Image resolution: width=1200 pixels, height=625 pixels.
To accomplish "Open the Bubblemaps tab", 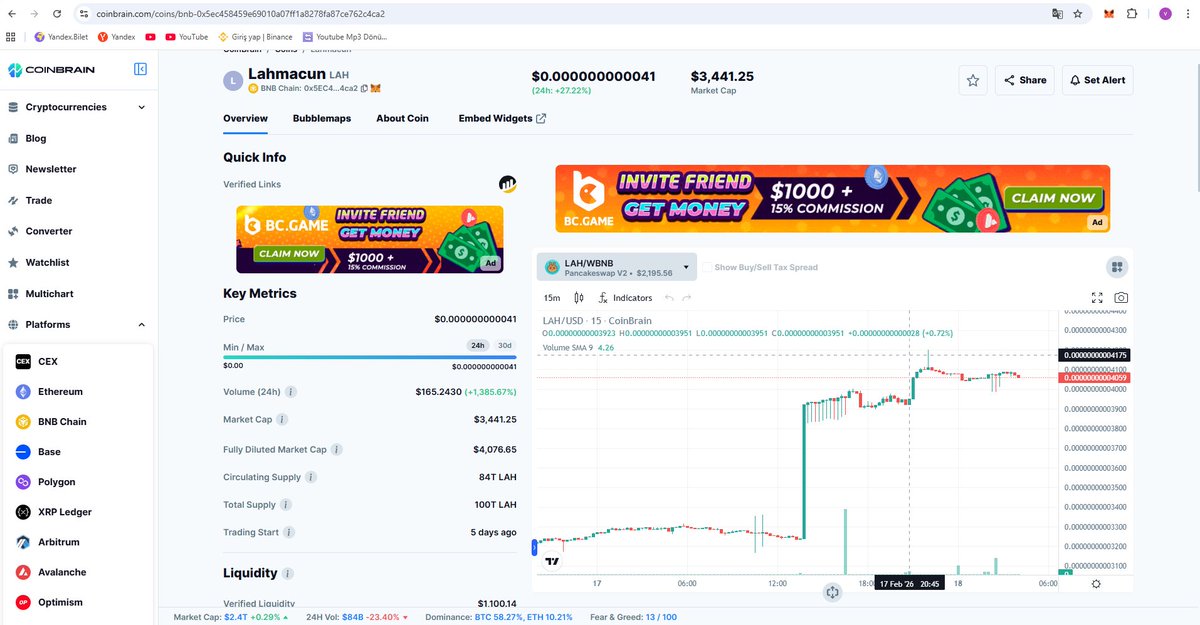I will coord(322,118).
